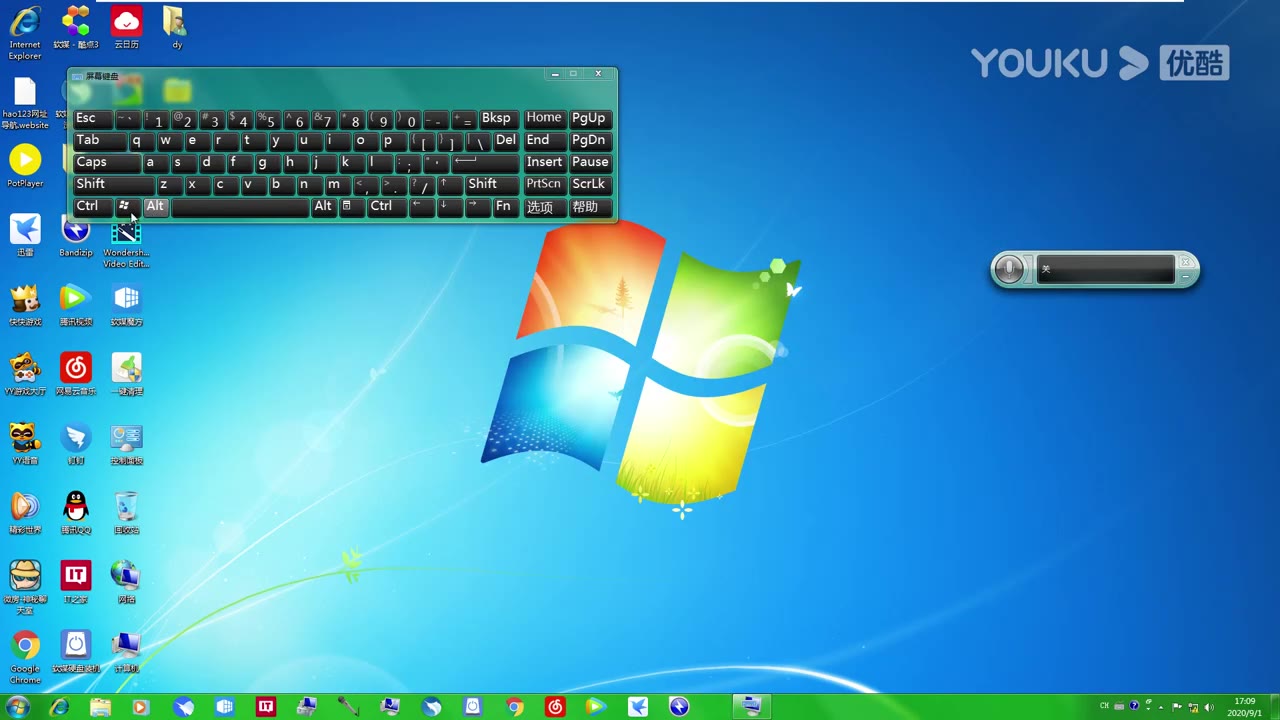Click the CH language indicator in the tray
This screenshot has width=1280, height=720.
coord(1103,706)
